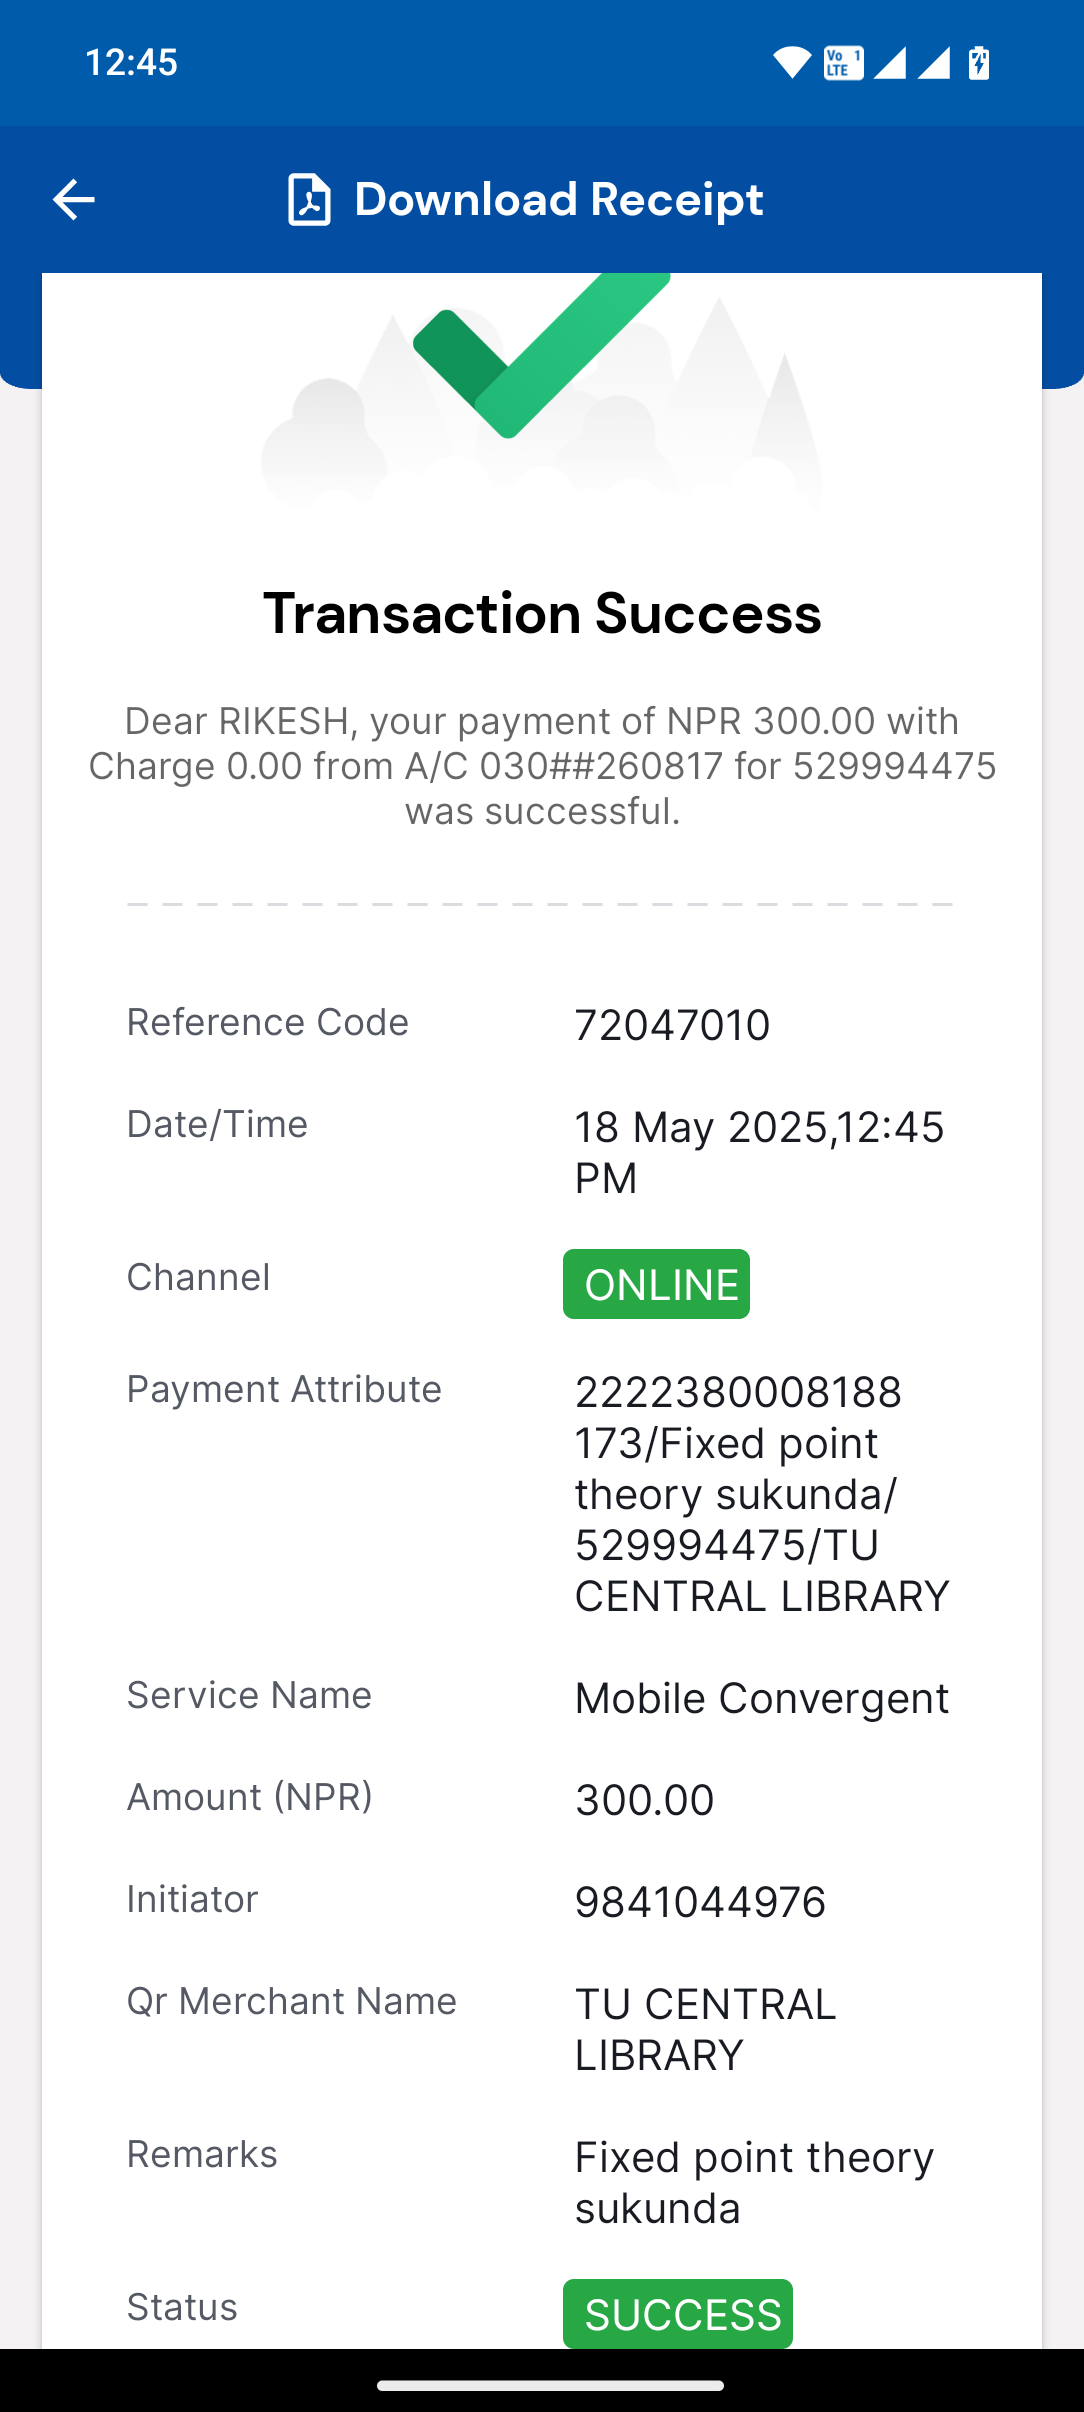
Task: Tap the Payment Attribute value text
Action: click(x=760, y=1493)
